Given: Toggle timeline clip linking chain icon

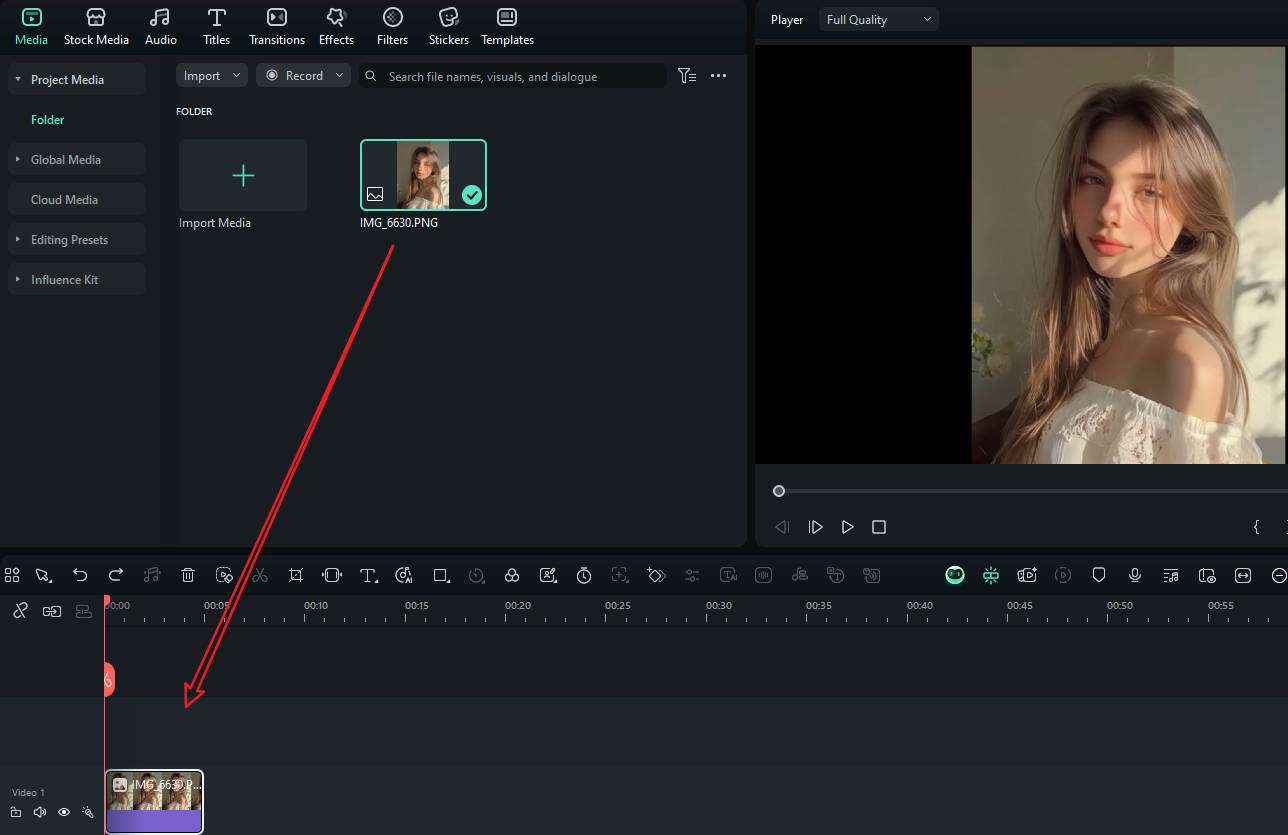Looking at the screenshot, I should click(x=20, y=611).
